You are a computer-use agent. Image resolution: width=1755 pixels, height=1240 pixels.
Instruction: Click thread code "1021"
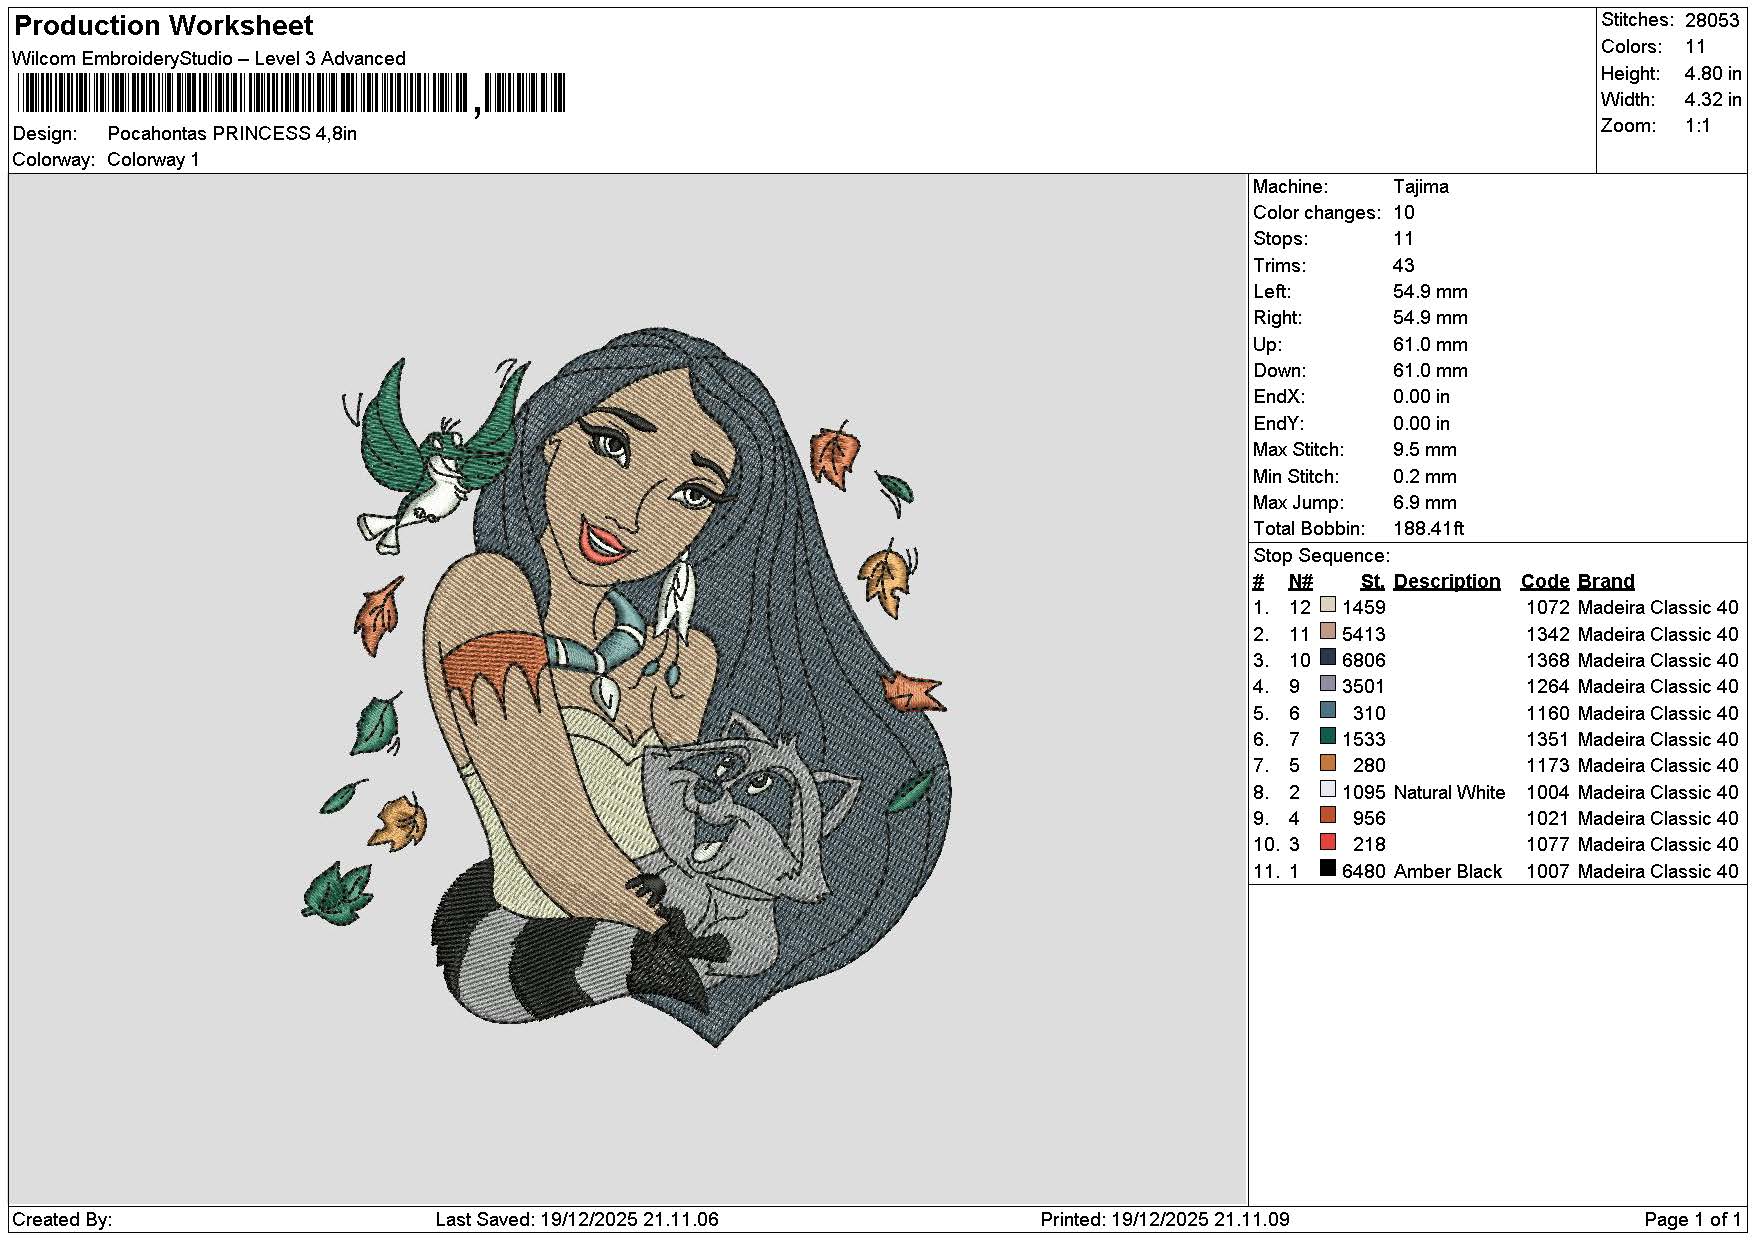pos(1548,819)
